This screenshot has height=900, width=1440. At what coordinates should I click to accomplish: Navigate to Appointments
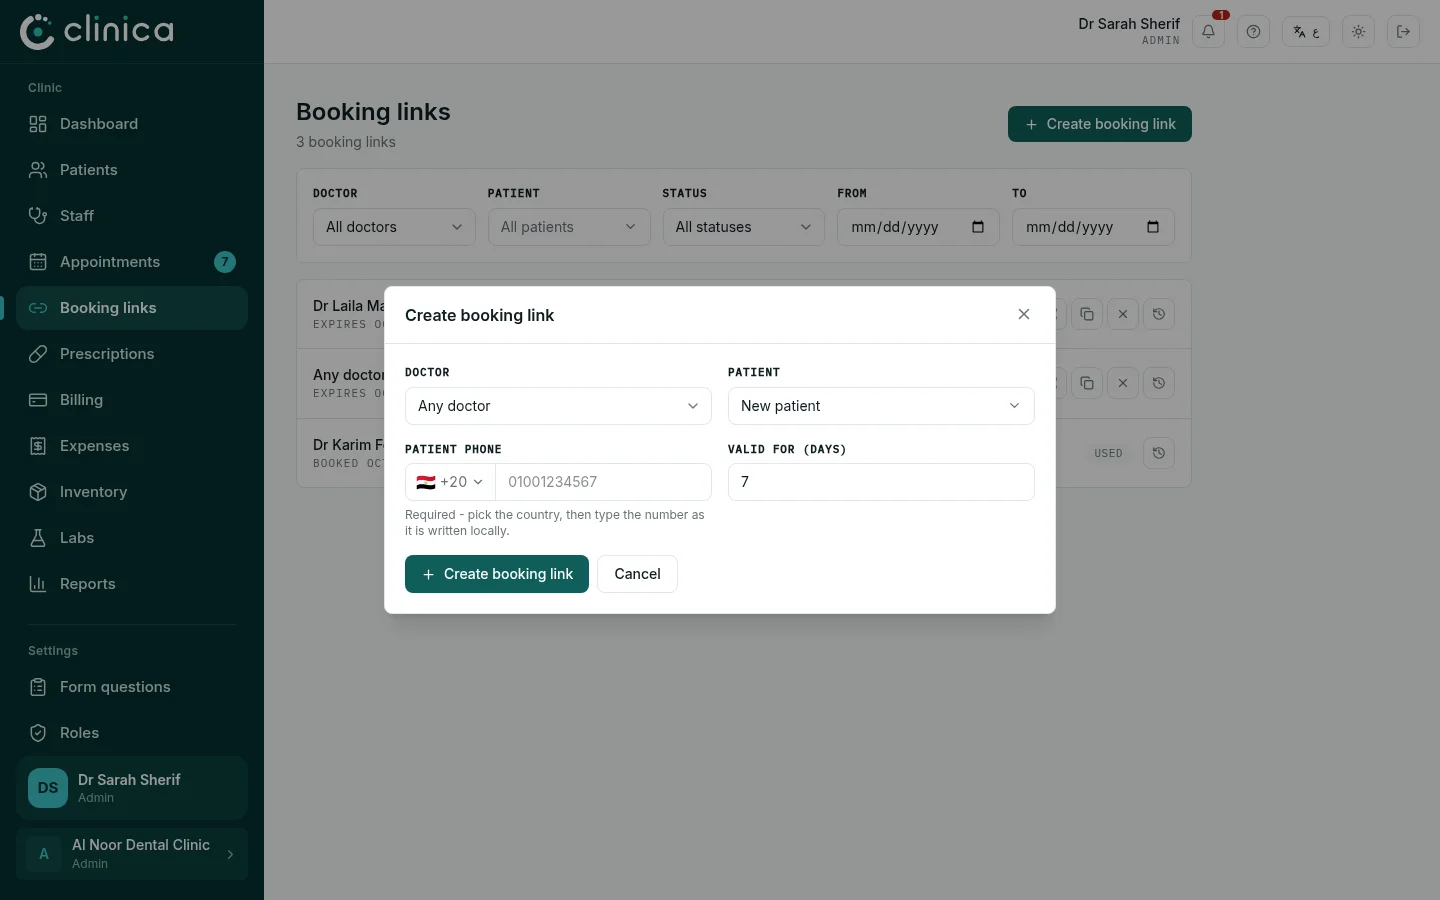(132, 262)
